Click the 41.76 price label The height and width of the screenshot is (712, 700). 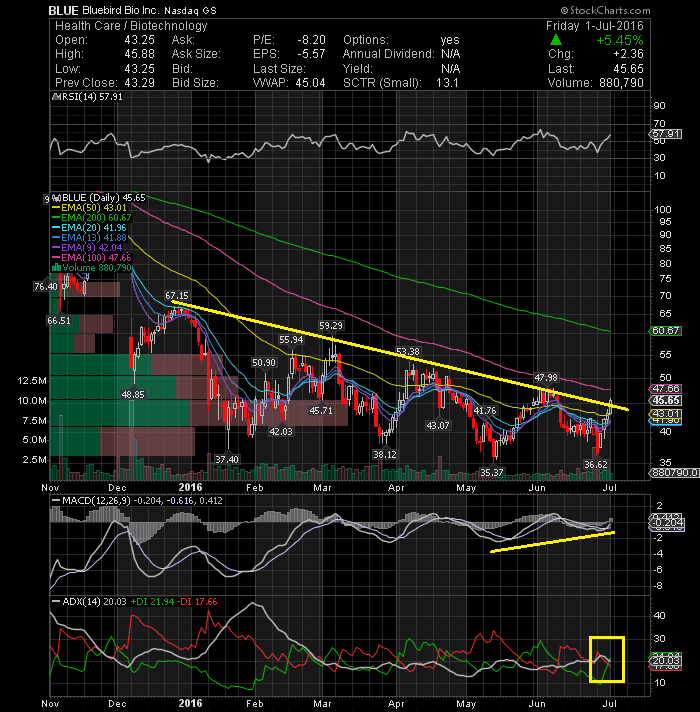click(x=485, y=410)
